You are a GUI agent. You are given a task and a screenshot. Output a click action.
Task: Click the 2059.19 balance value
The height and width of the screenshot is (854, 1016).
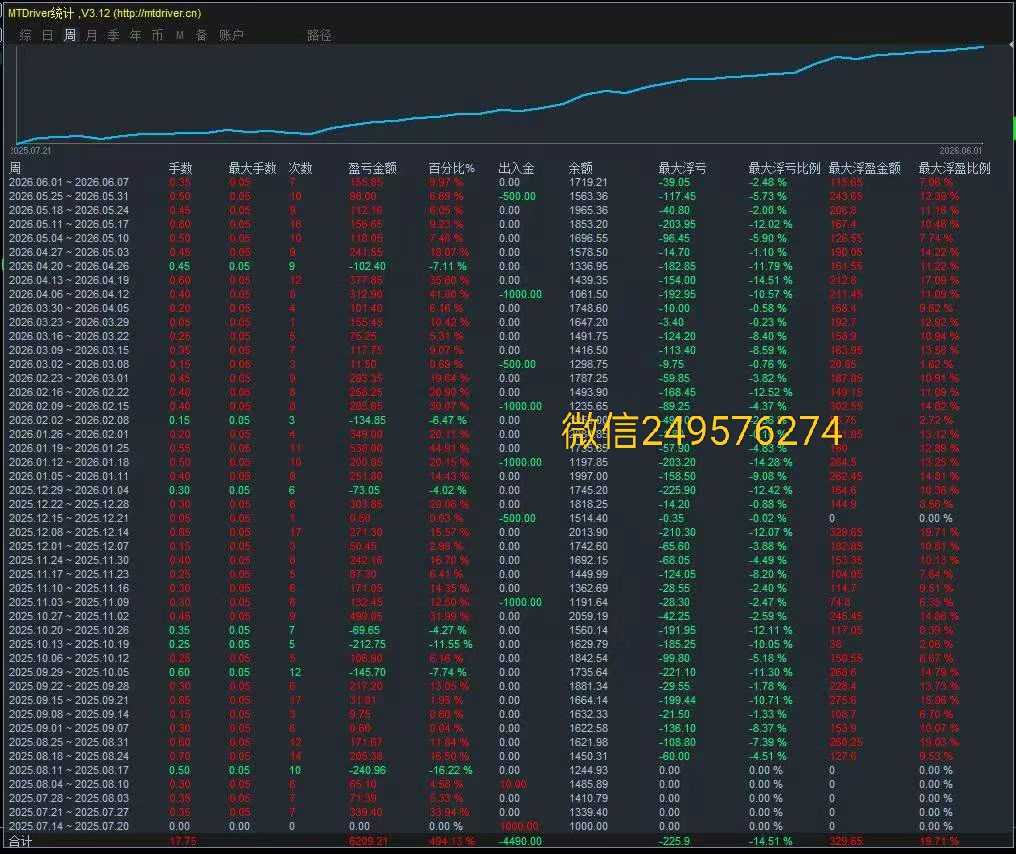tap(588, 616)
